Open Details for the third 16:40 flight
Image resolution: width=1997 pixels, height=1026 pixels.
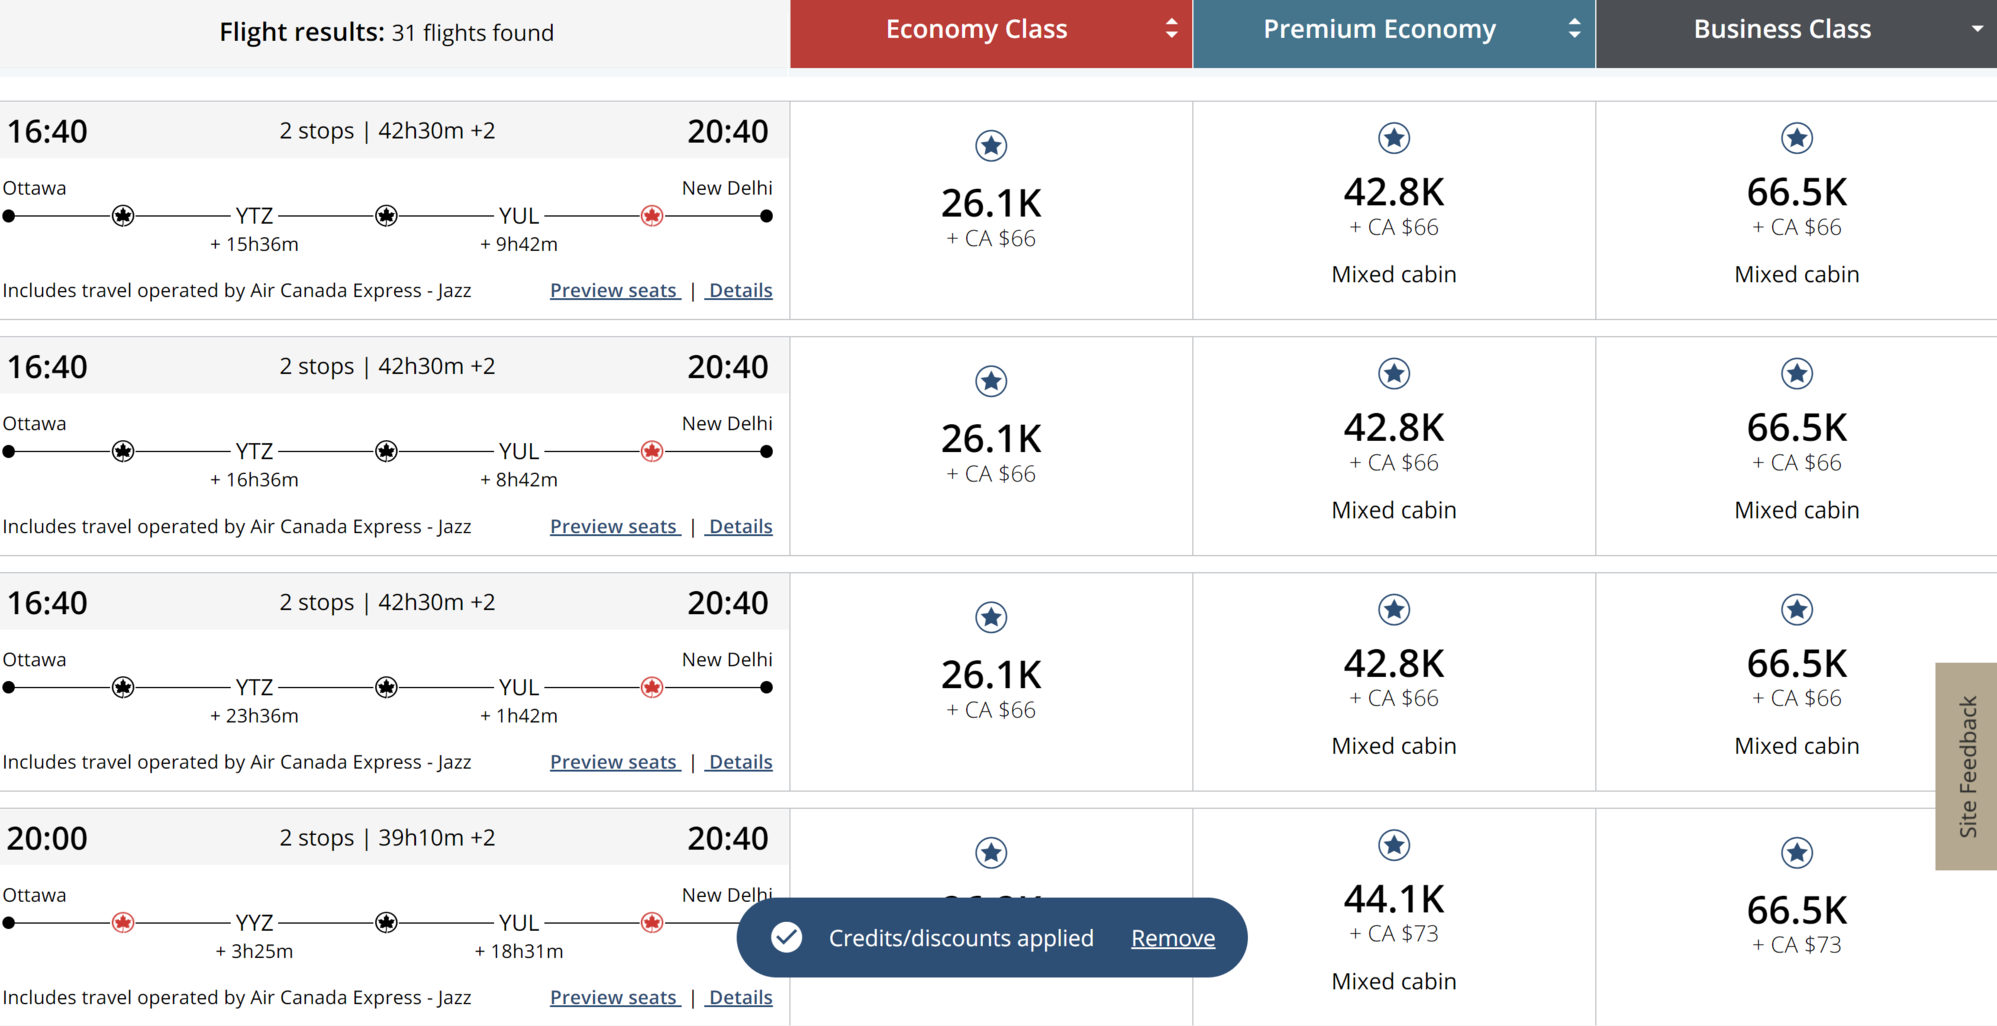740,762
